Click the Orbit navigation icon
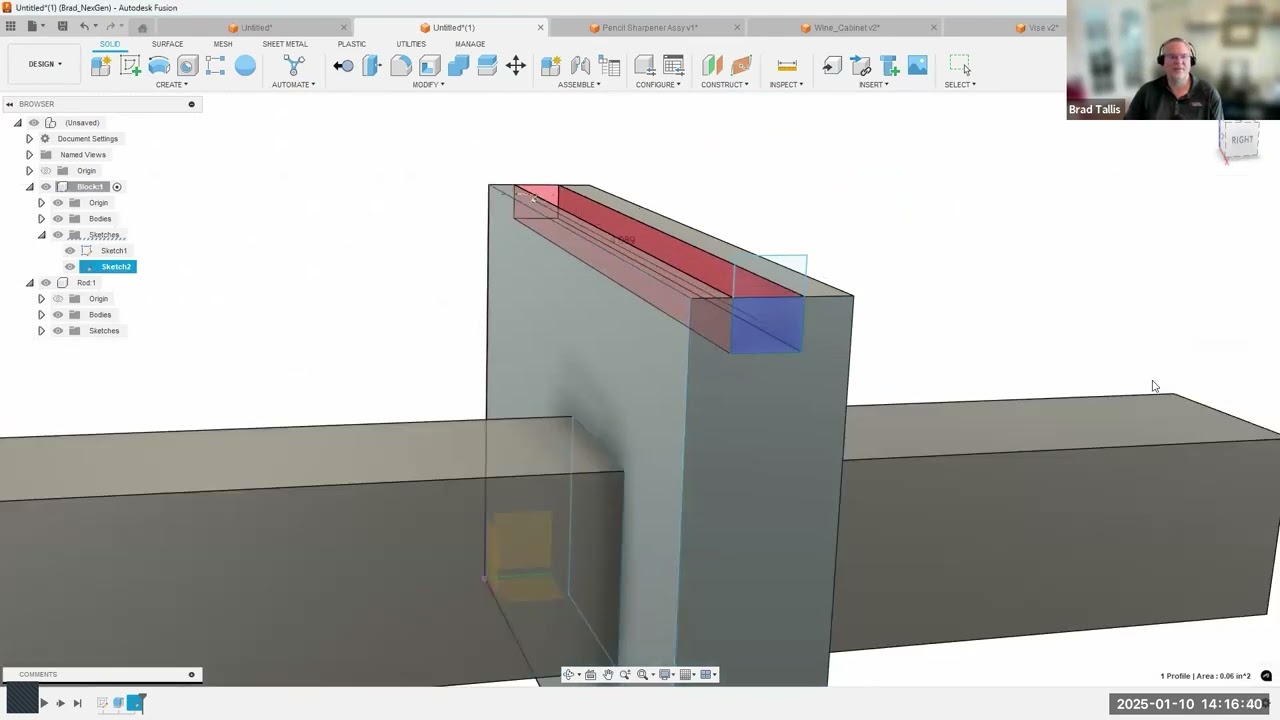 [568, 675]
